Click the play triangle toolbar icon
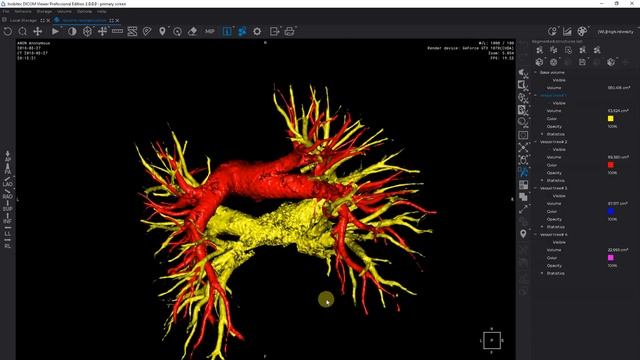This screenshot has height=360, width=640. click(56, 31)
